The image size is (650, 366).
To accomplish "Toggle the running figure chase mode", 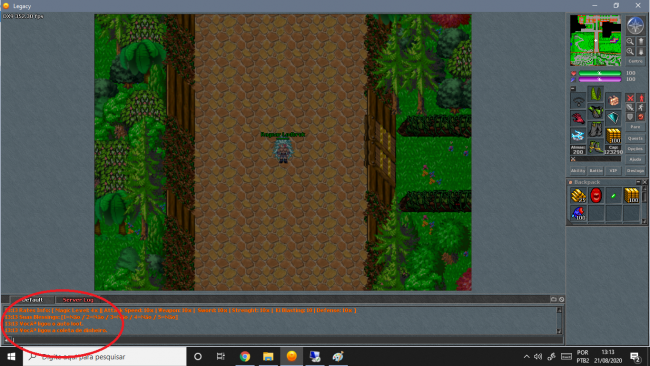I will (641, 107).
